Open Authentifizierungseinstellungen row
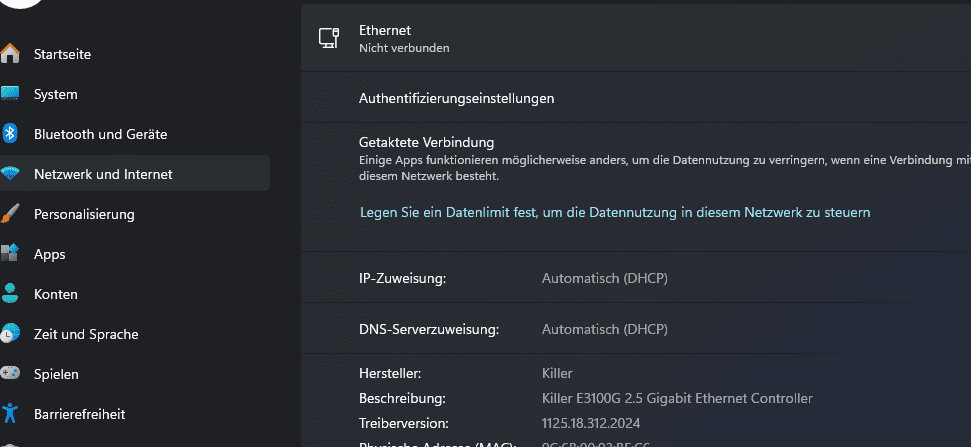The width and height of the screenshot is (971, 447). click(x=456, y=98)
